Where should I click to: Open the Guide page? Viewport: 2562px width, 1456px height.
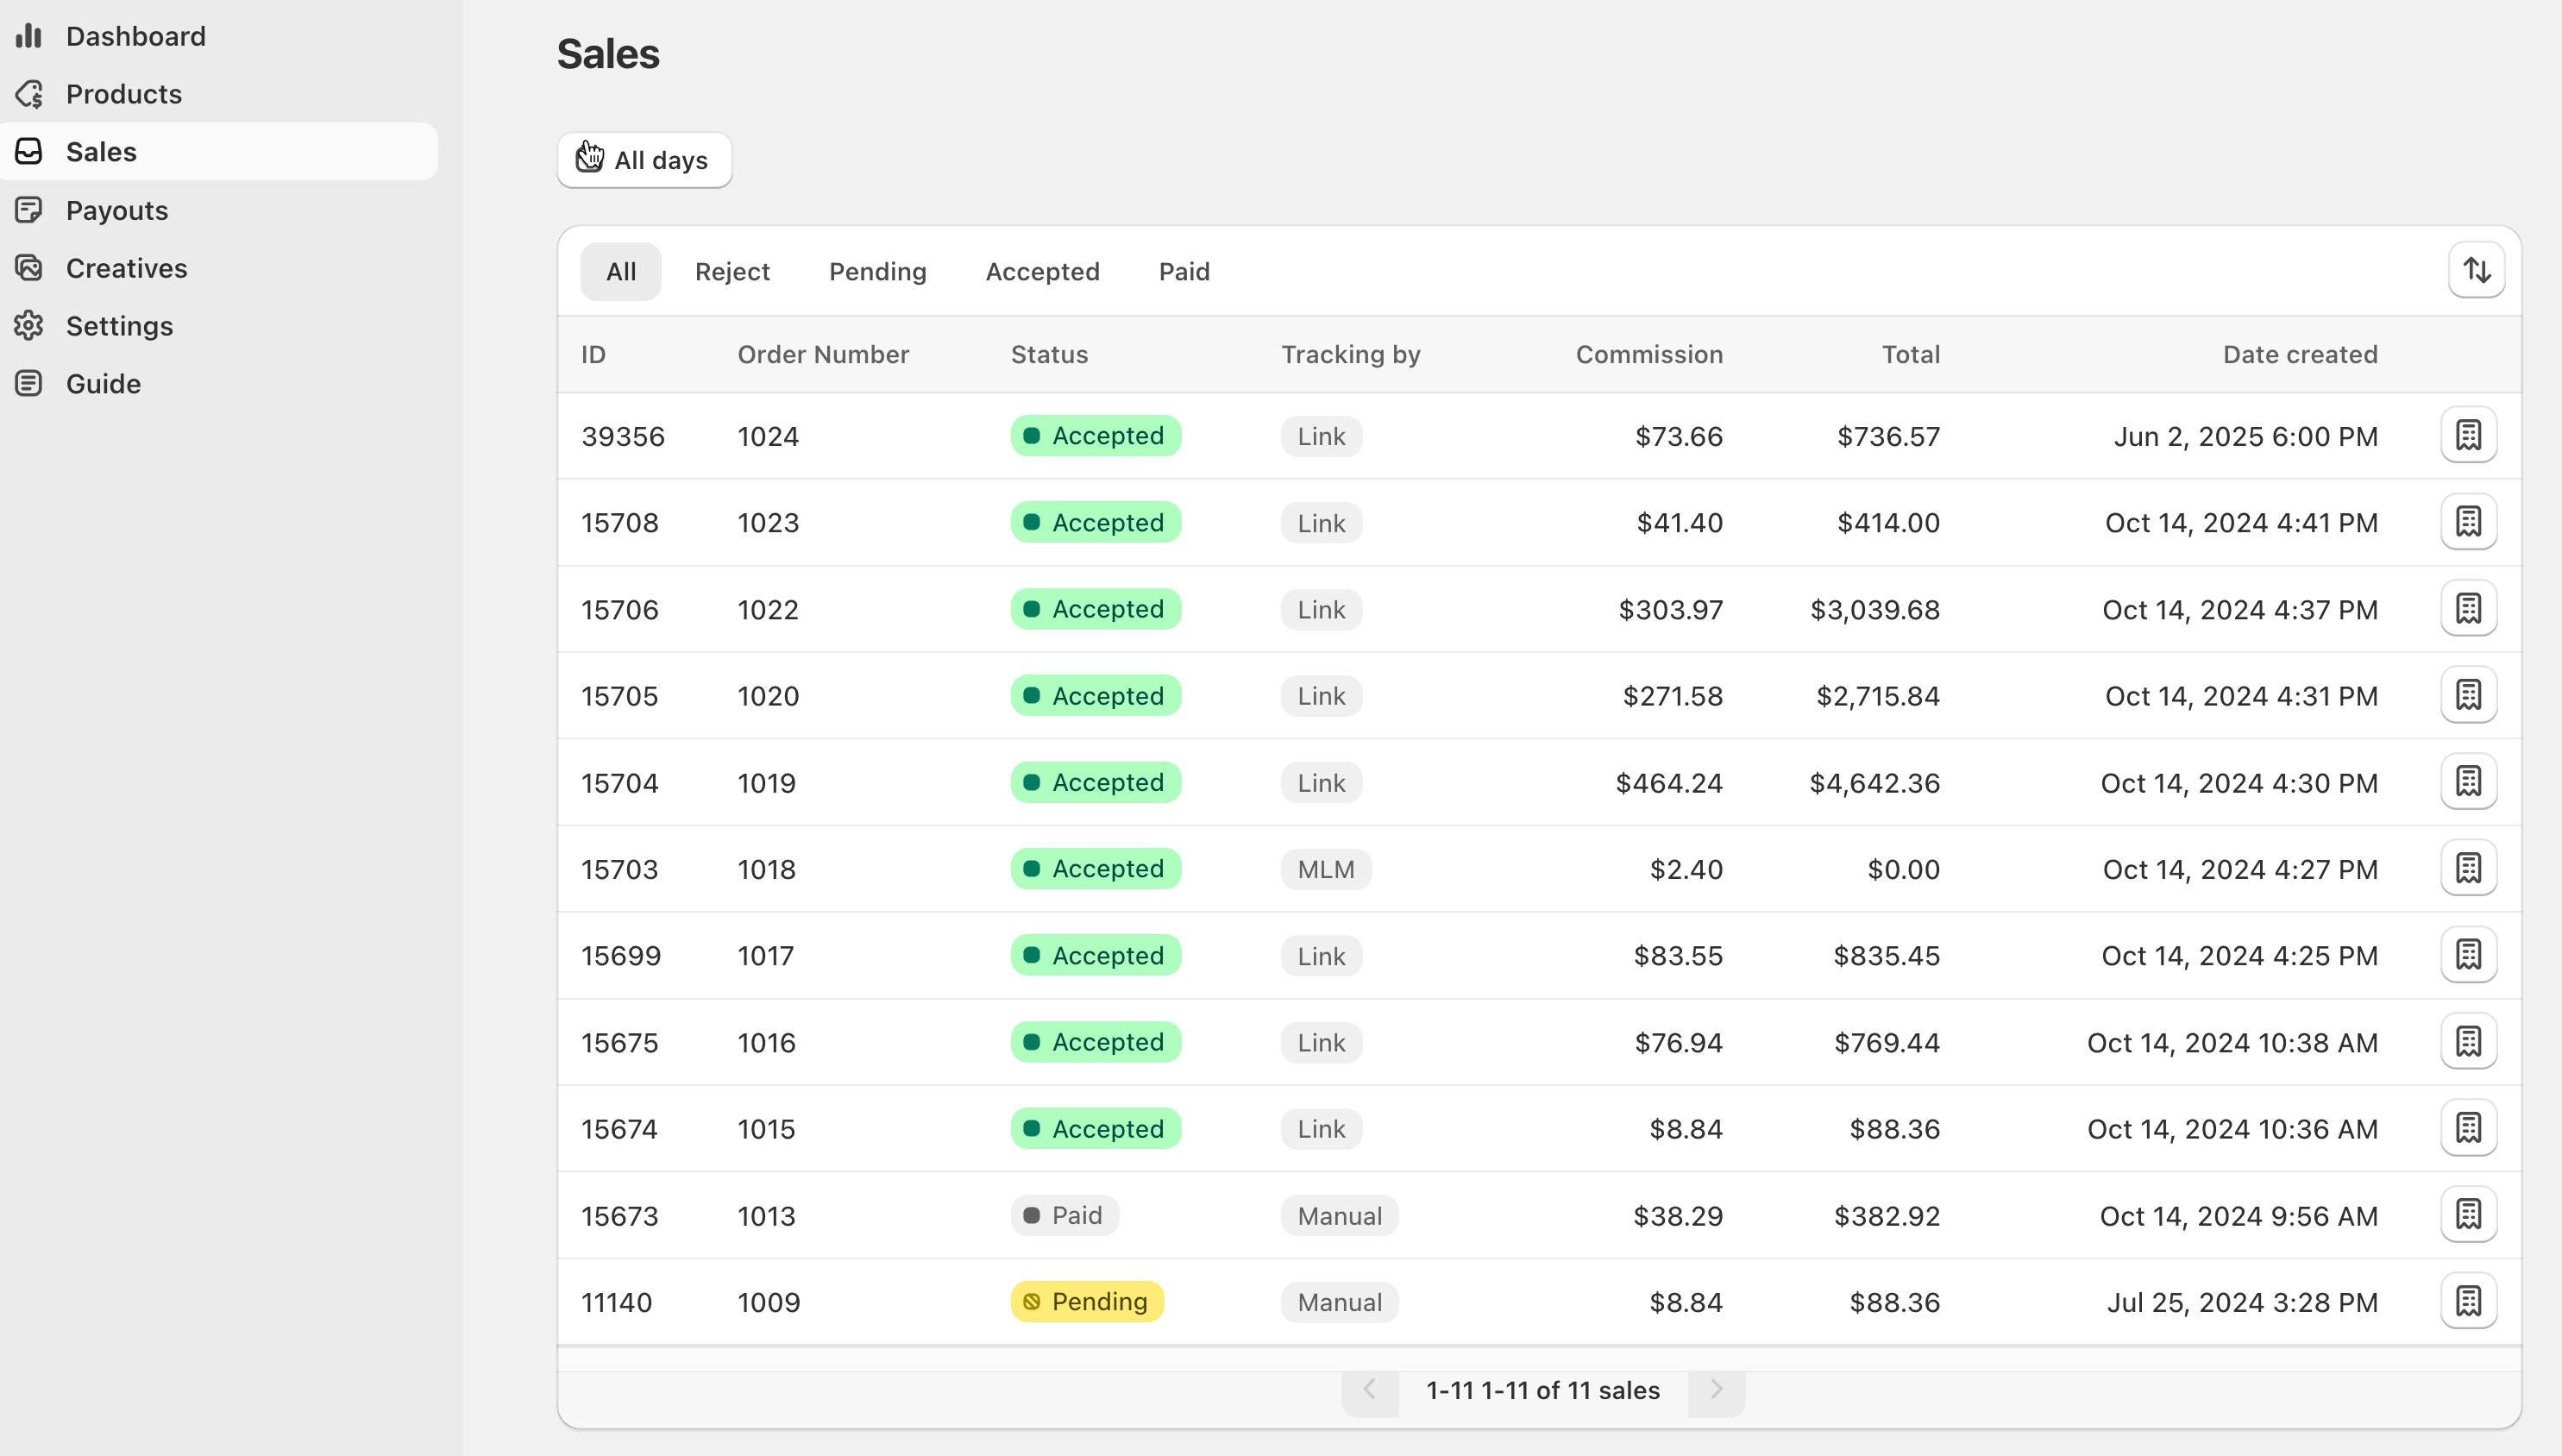pyautogui.click(x=103, y=384)
